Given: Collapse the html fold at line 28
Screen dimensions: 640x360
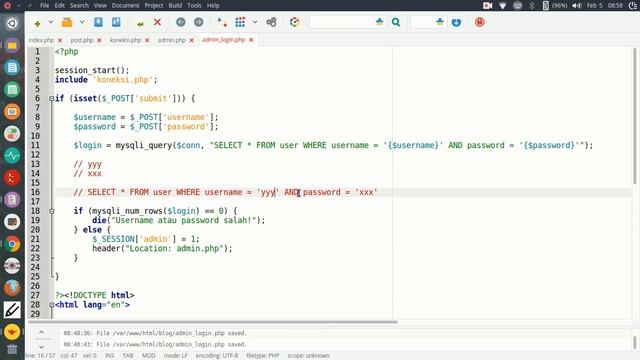Looking at the screenshot, I should click(51, 304).
